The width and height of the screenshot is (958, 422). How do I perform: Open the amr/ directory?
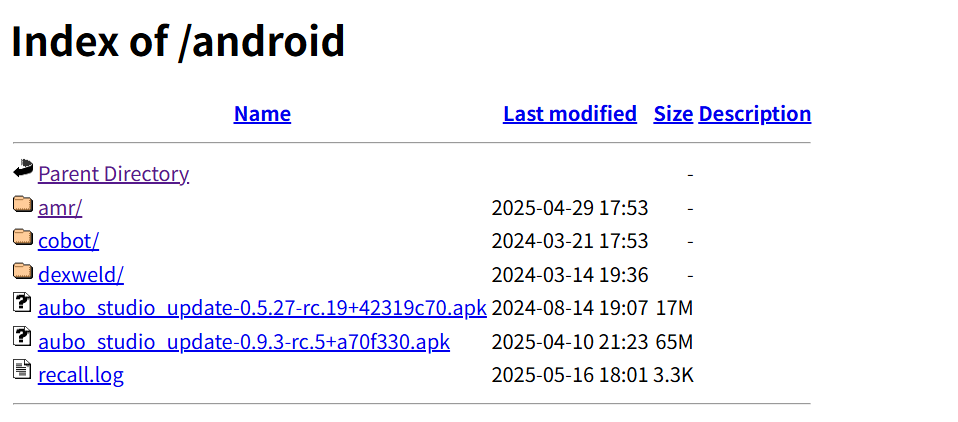60,208
